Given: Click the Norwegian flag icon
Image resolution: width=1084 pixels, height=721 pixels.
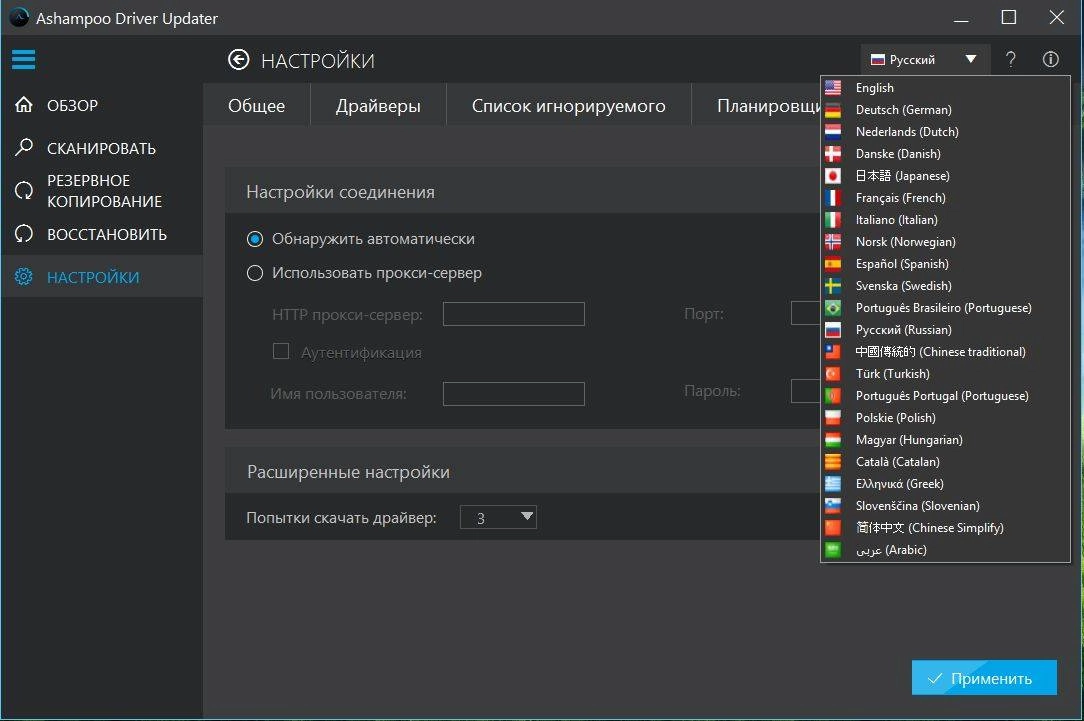Looking at the screenshot, I should 833,242.
